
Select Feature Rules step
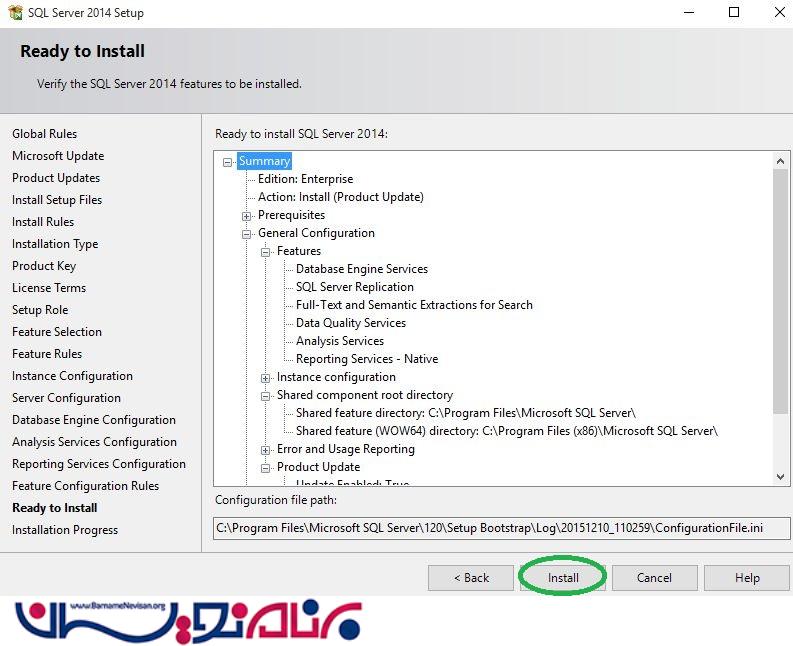coord(47,354)
